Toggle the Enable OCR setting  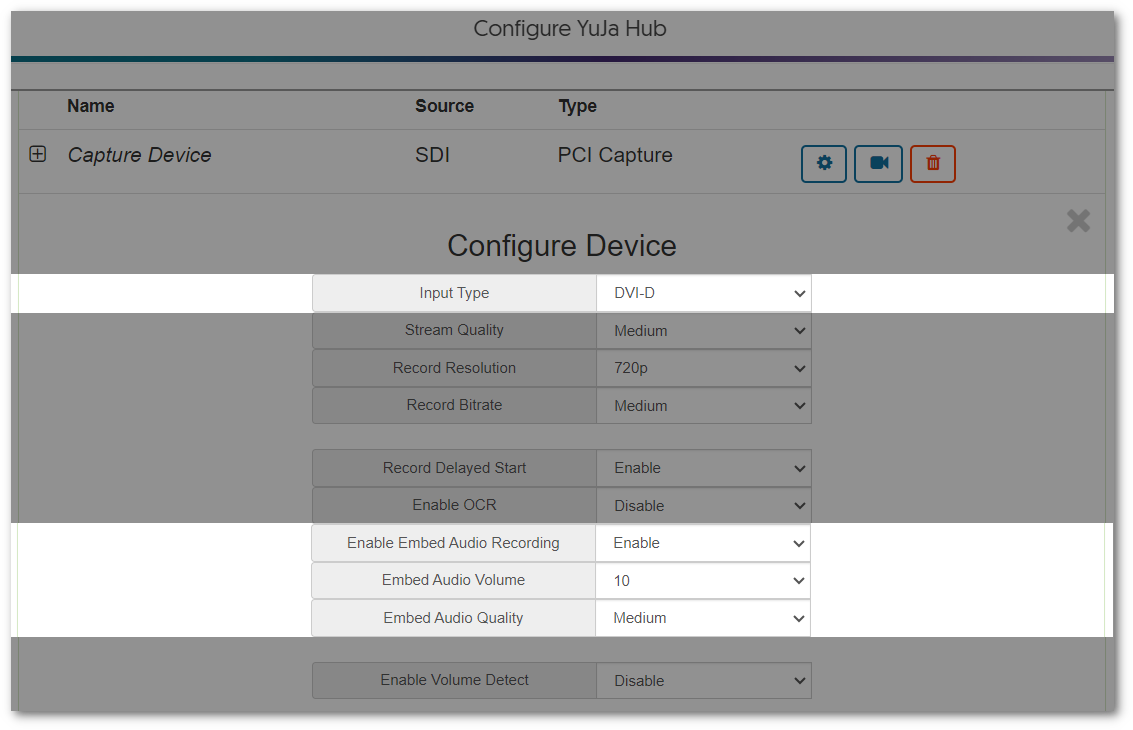[x=703, y=505]
